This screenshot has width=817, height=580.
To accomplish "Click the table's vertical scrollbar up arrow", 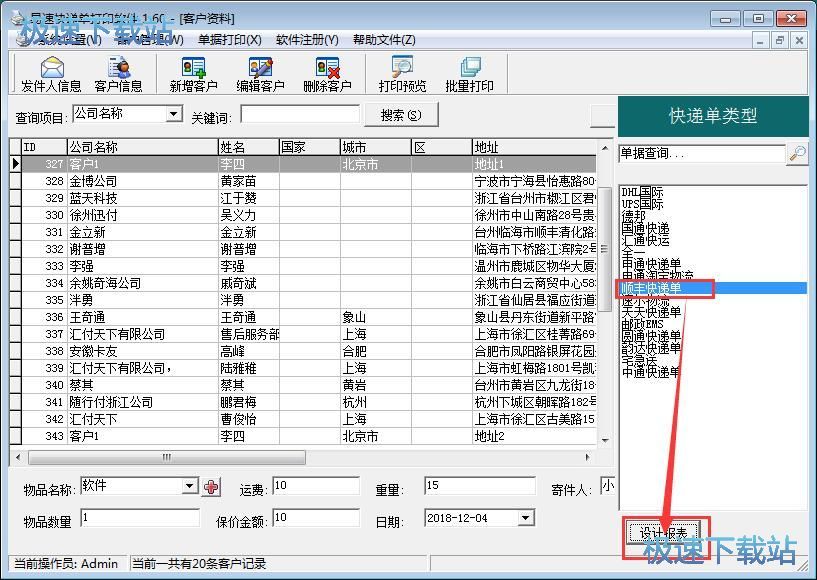I will (x=605, y=148).
